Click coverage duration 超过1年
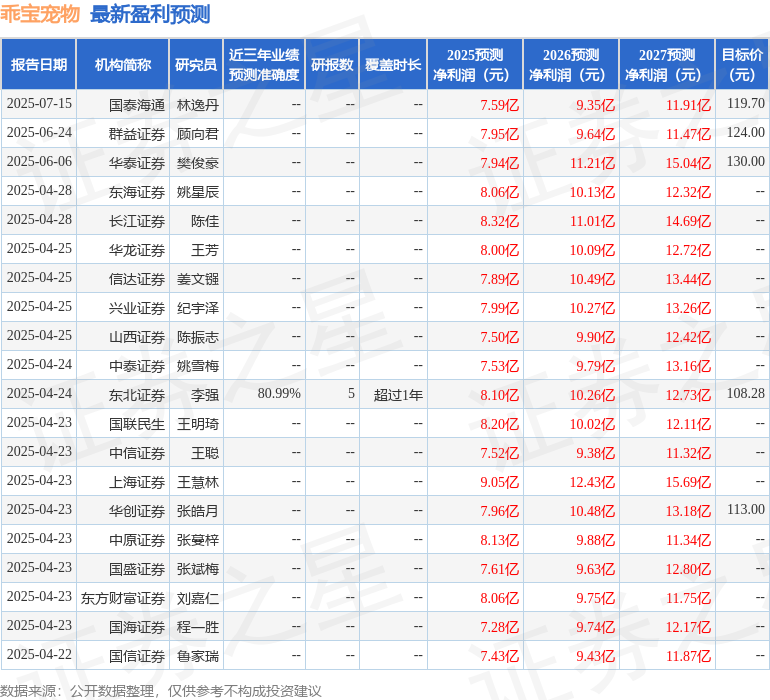 click(398, 395)
